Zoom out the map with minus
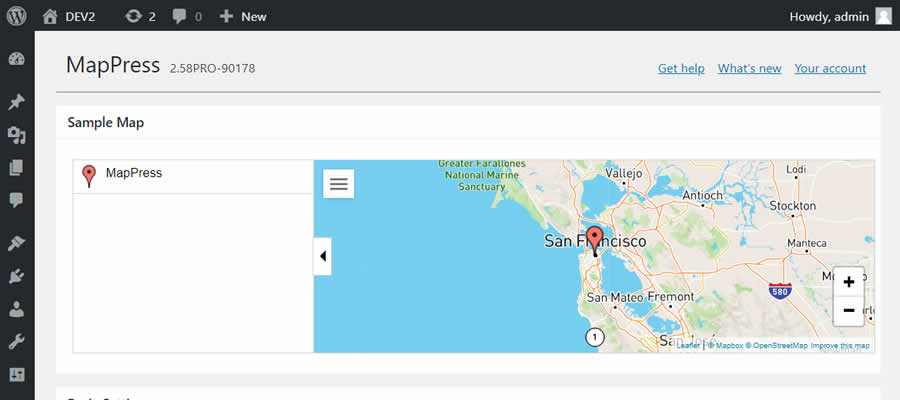 pyautogui.click(x=848, y=311)
